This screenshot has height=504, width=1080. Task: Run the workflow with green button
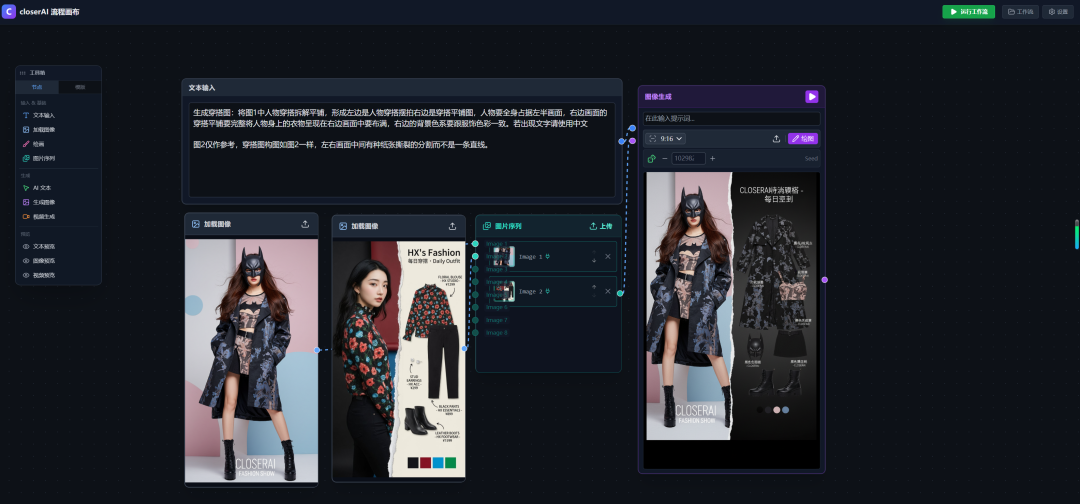(968, 12)
